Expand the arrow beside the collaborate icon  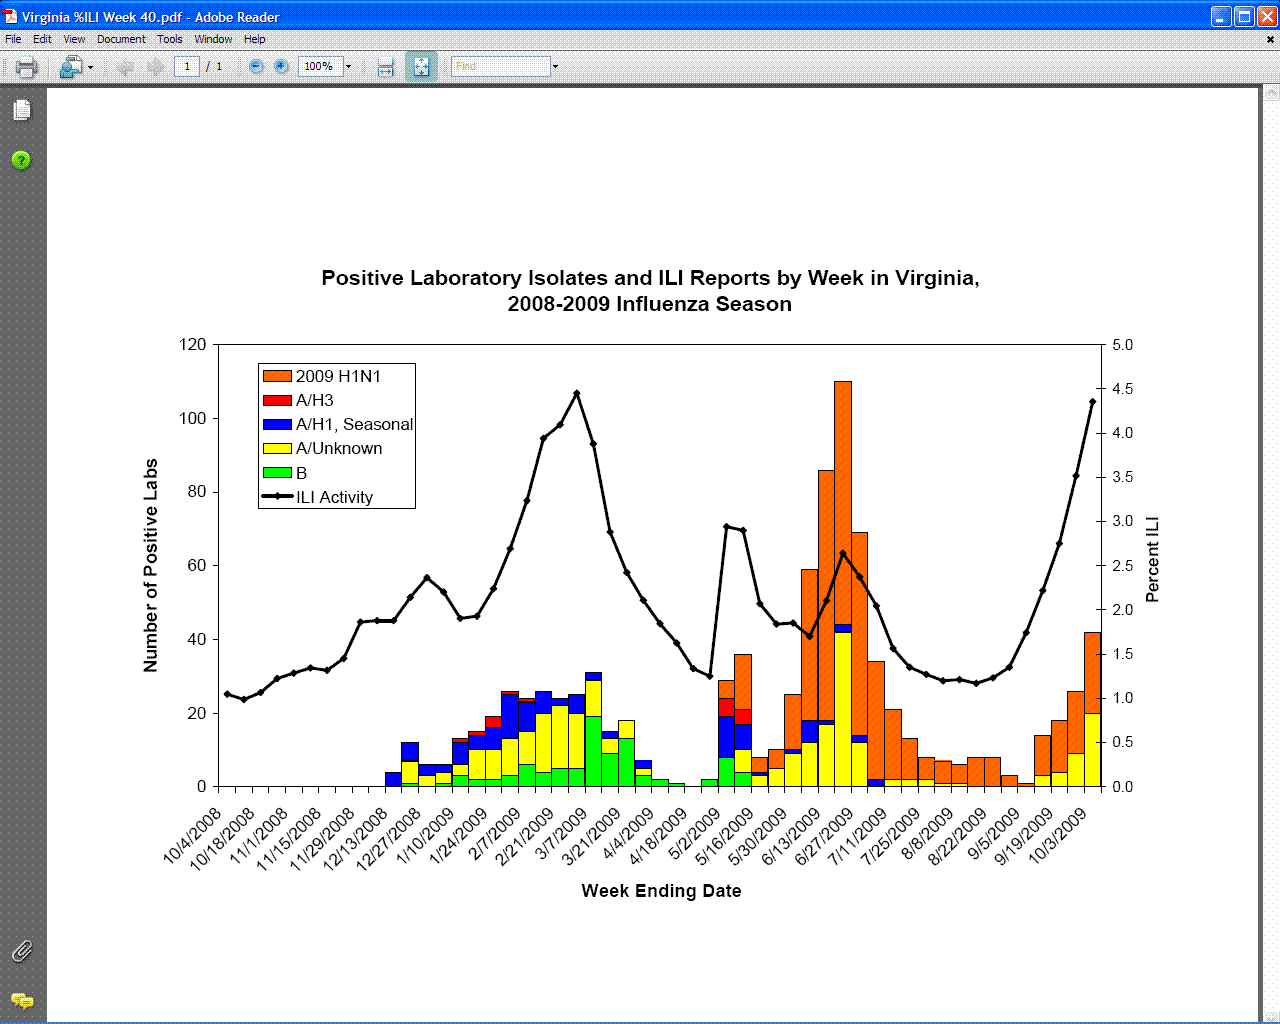coord(90,67)
